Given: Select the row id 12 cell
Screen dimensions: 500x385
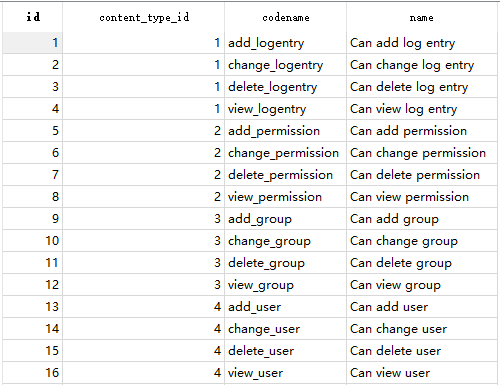Looking at the screenshot, I should click(33, 285).
